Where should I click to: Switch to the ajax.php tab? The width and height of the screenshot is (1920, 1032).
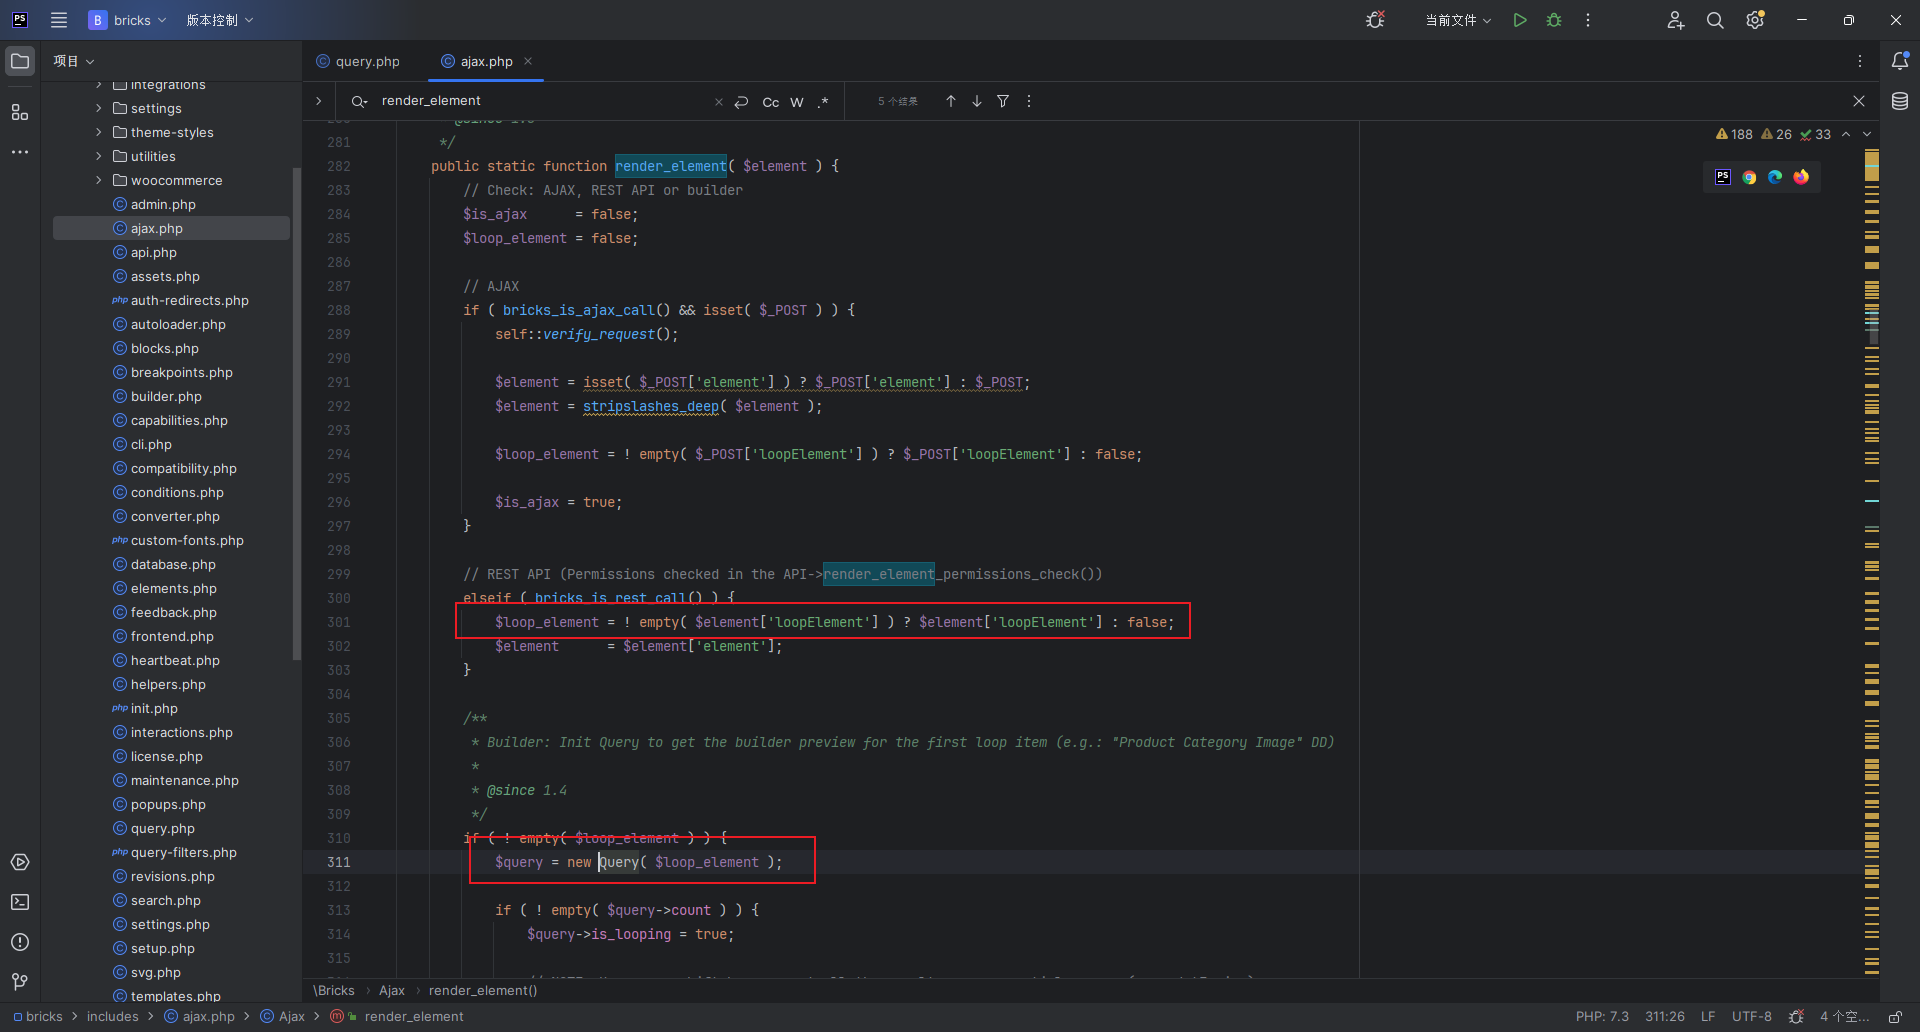point(477,61)
